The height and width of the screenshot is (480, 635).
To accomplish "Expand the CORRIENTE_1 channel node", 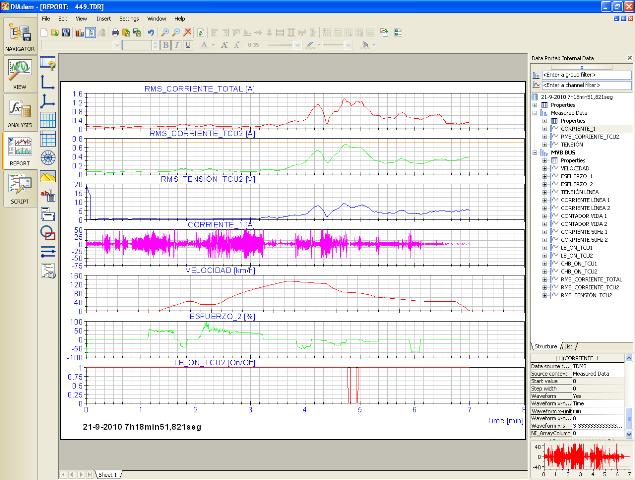I will [545, 129].
